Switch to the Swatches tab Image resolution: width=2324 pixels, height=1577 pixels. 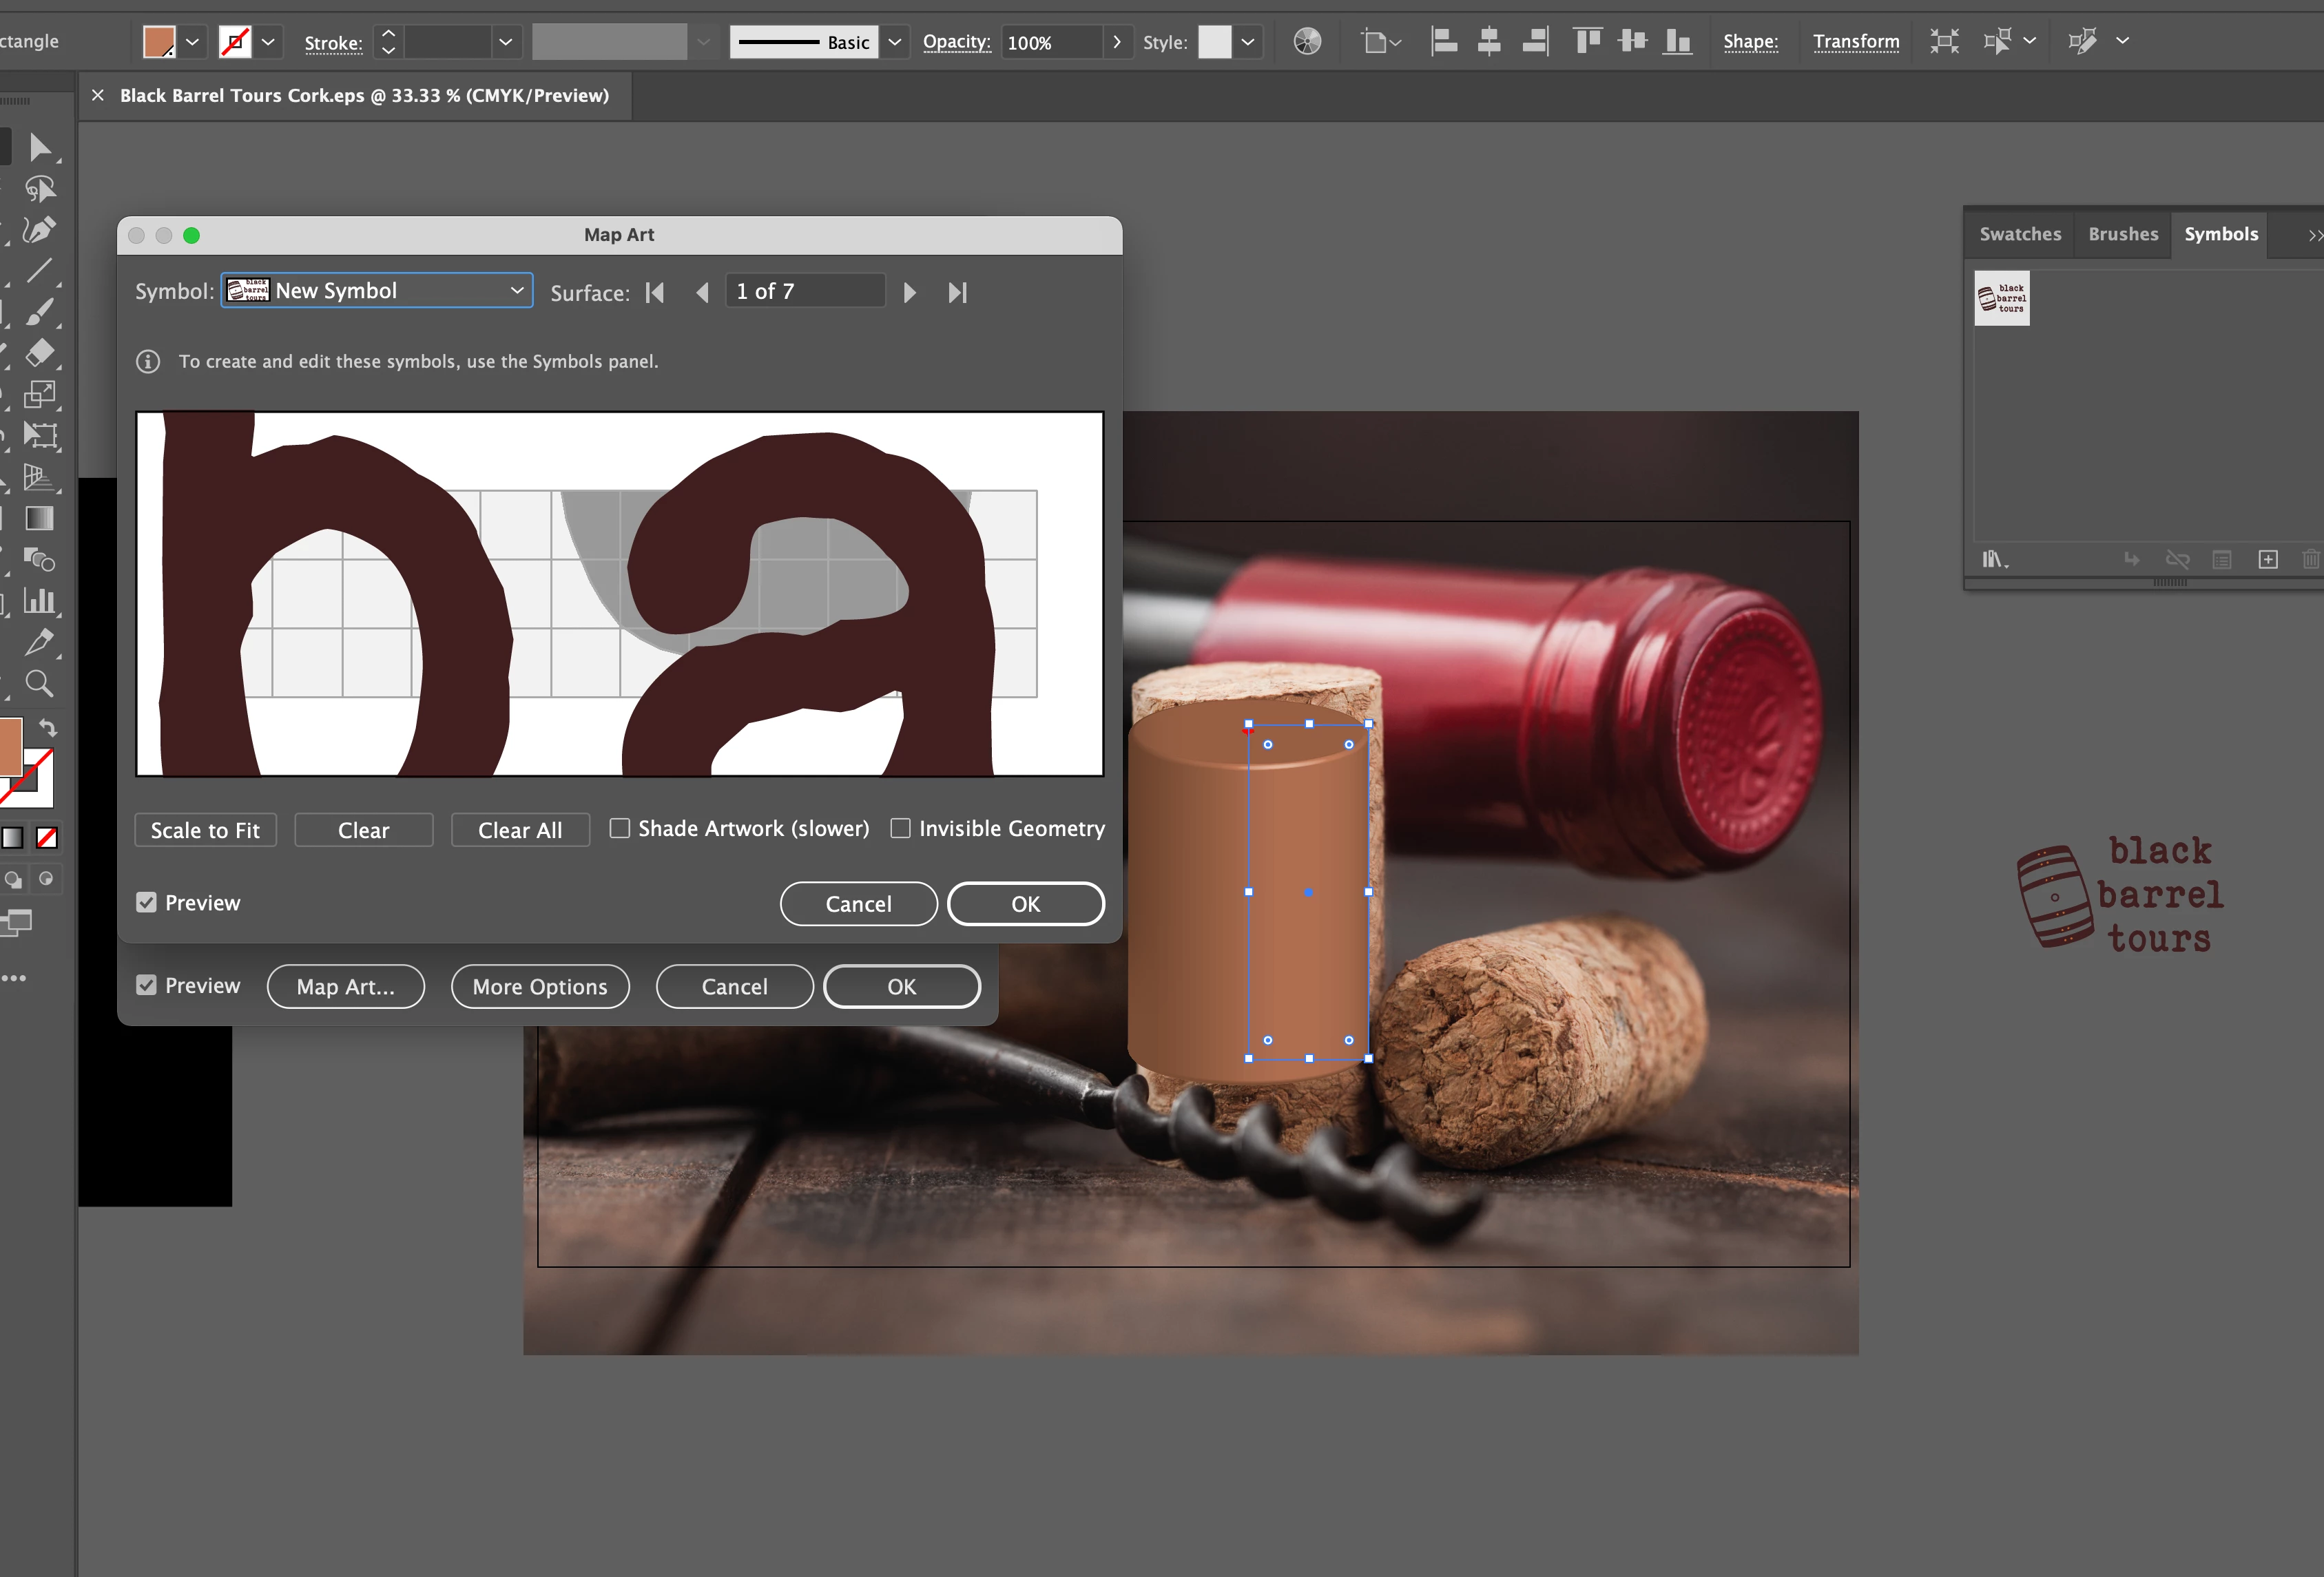2019,234
